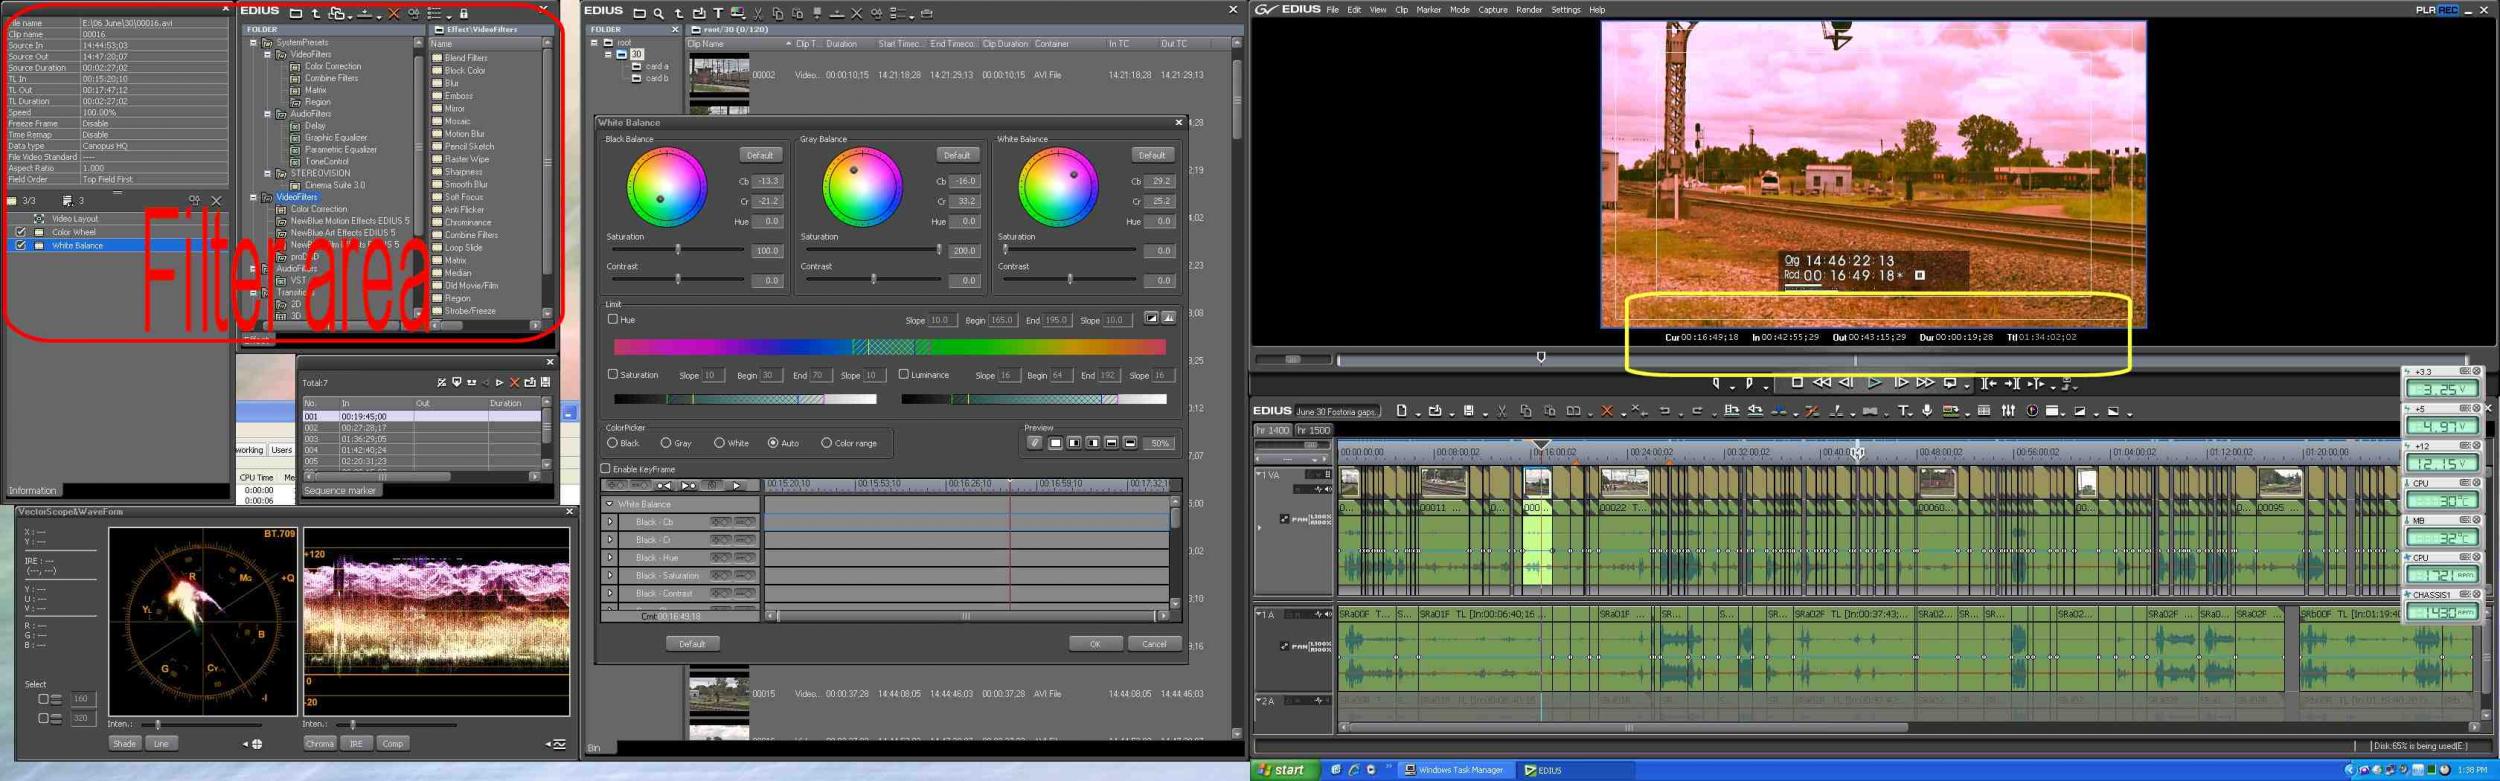The image size is (2500, 781).
Task: Open the Audio Mixer faders icon
Action: [x=2008, y=411]
